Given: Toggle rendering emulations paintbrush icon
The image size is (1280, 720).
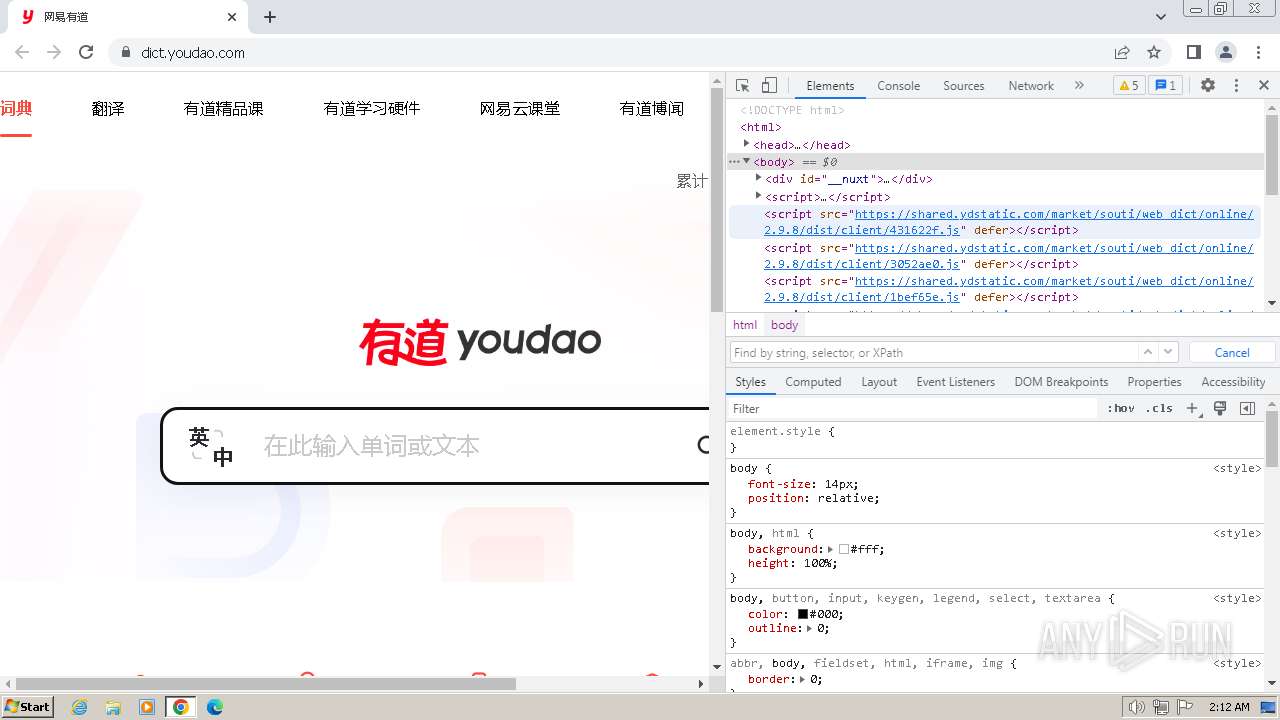Looking at the screenshot, I should tap(1220, 408).
